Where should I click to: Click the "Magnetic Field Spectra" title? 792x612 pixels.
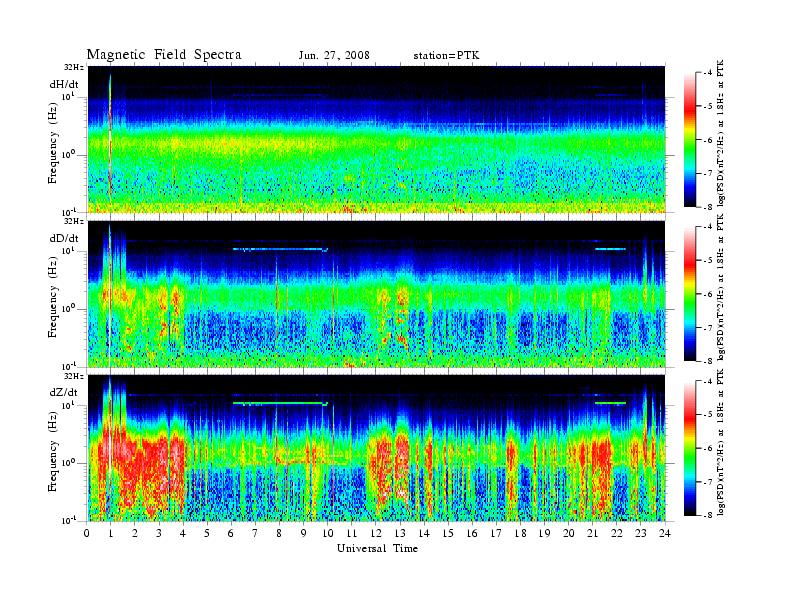pos(164,55)
